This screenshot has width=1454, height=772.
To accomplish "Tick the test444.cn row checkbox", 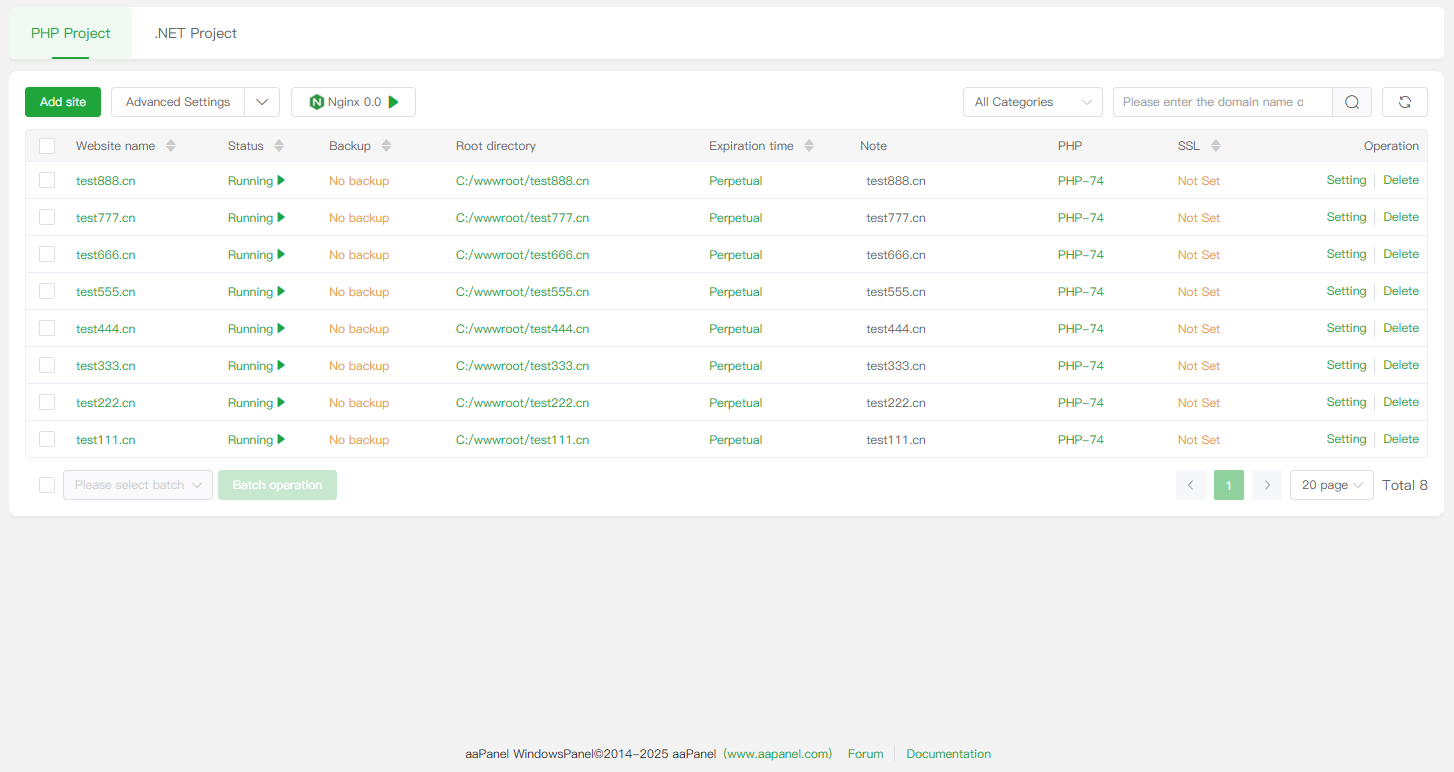I will tap(47, 328).
